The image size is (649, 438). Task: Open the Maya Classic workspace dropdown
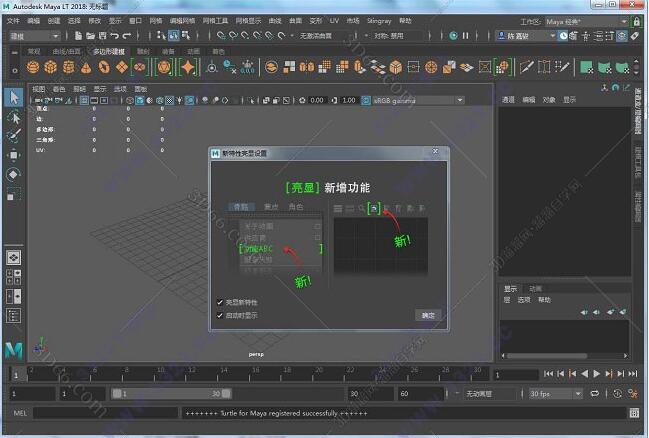[x=587, y=22]
